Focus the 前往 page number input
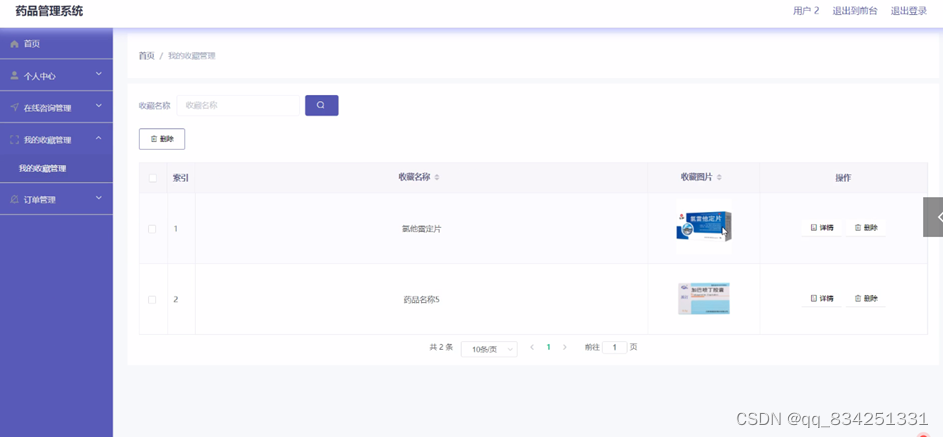Screen dimensions: 943x437 615,347
